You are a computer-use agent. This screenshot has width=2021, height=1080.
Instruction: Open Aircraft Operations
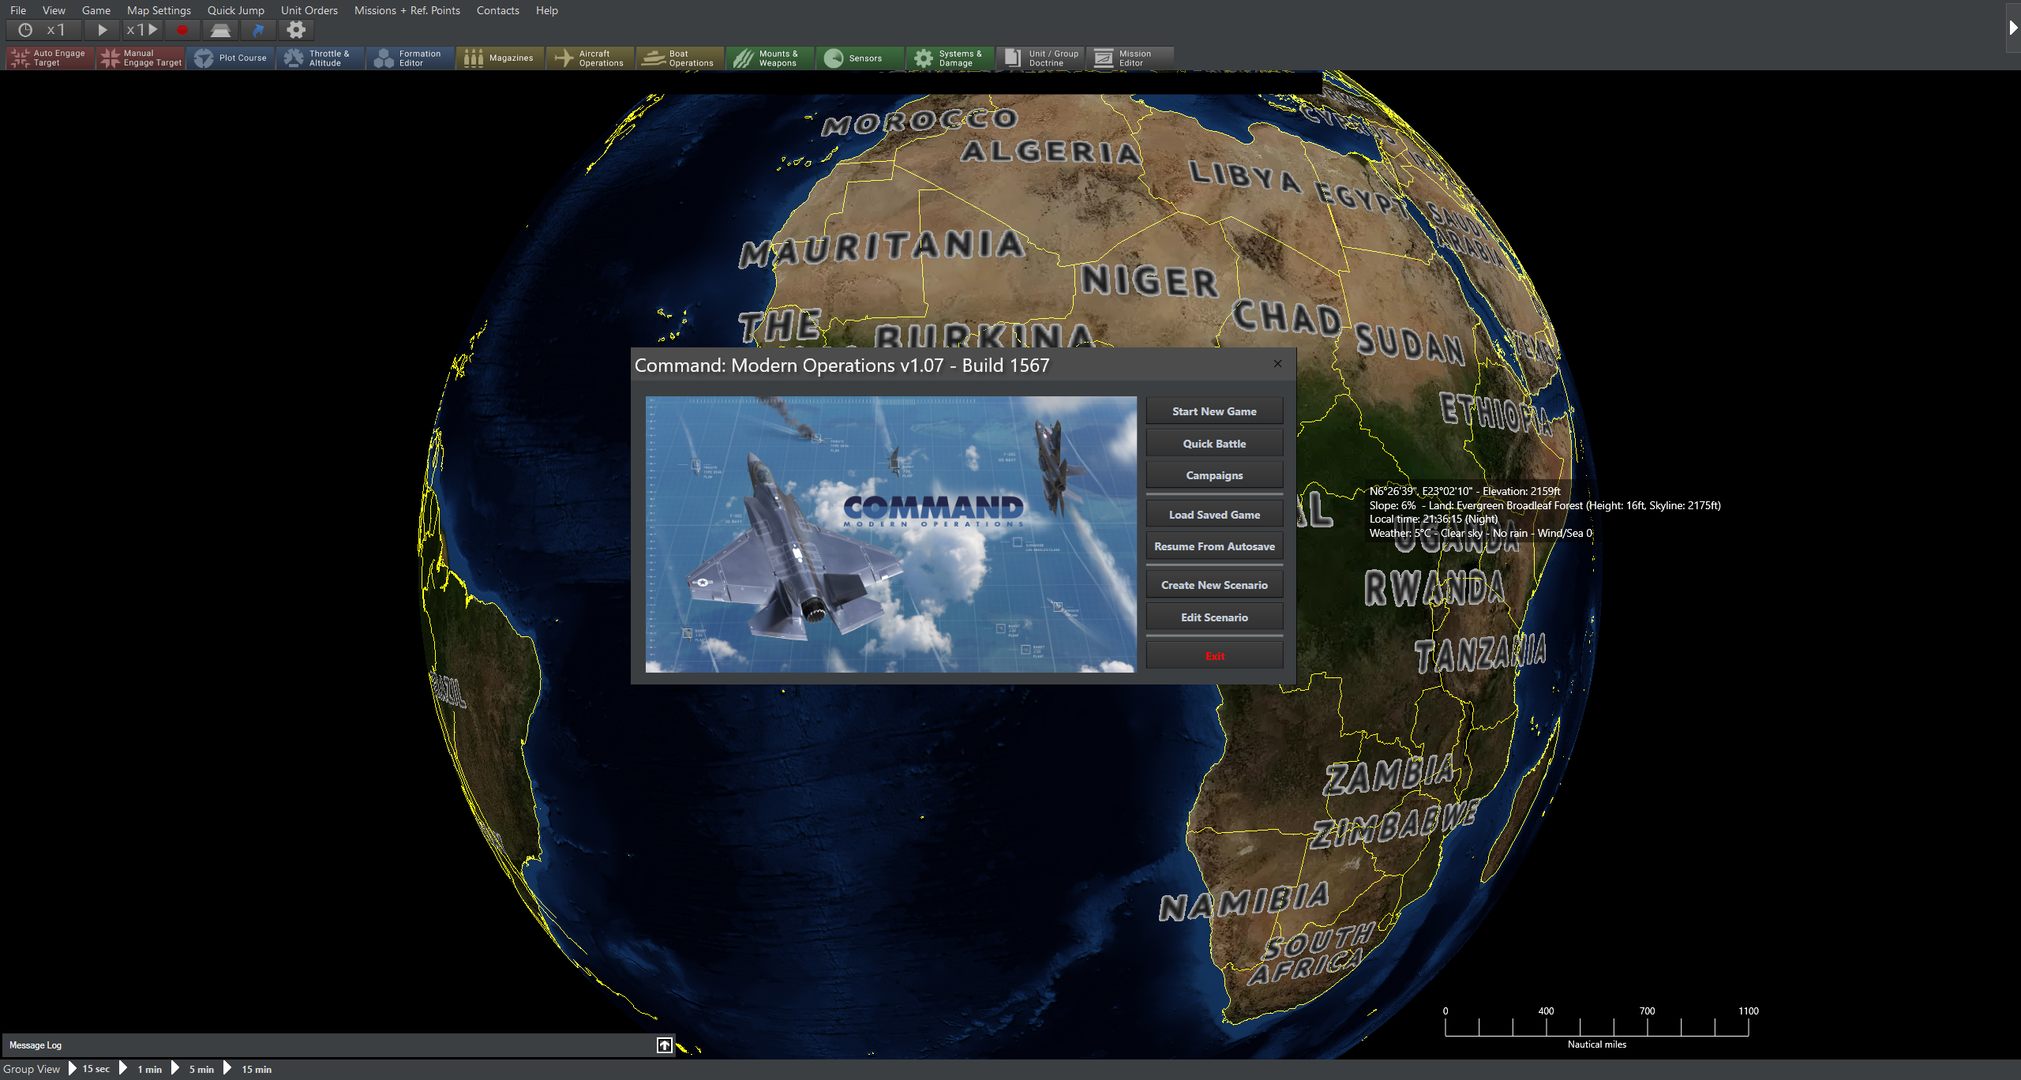click(x=590, y=58)
